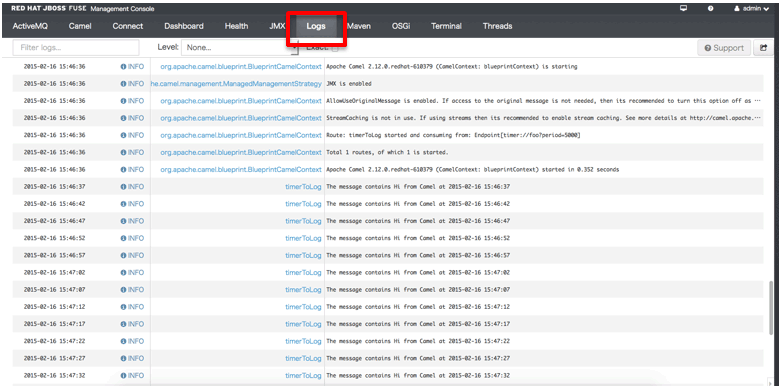Open the Terminal tab
The image size is (782, 388).
(446, 26)
